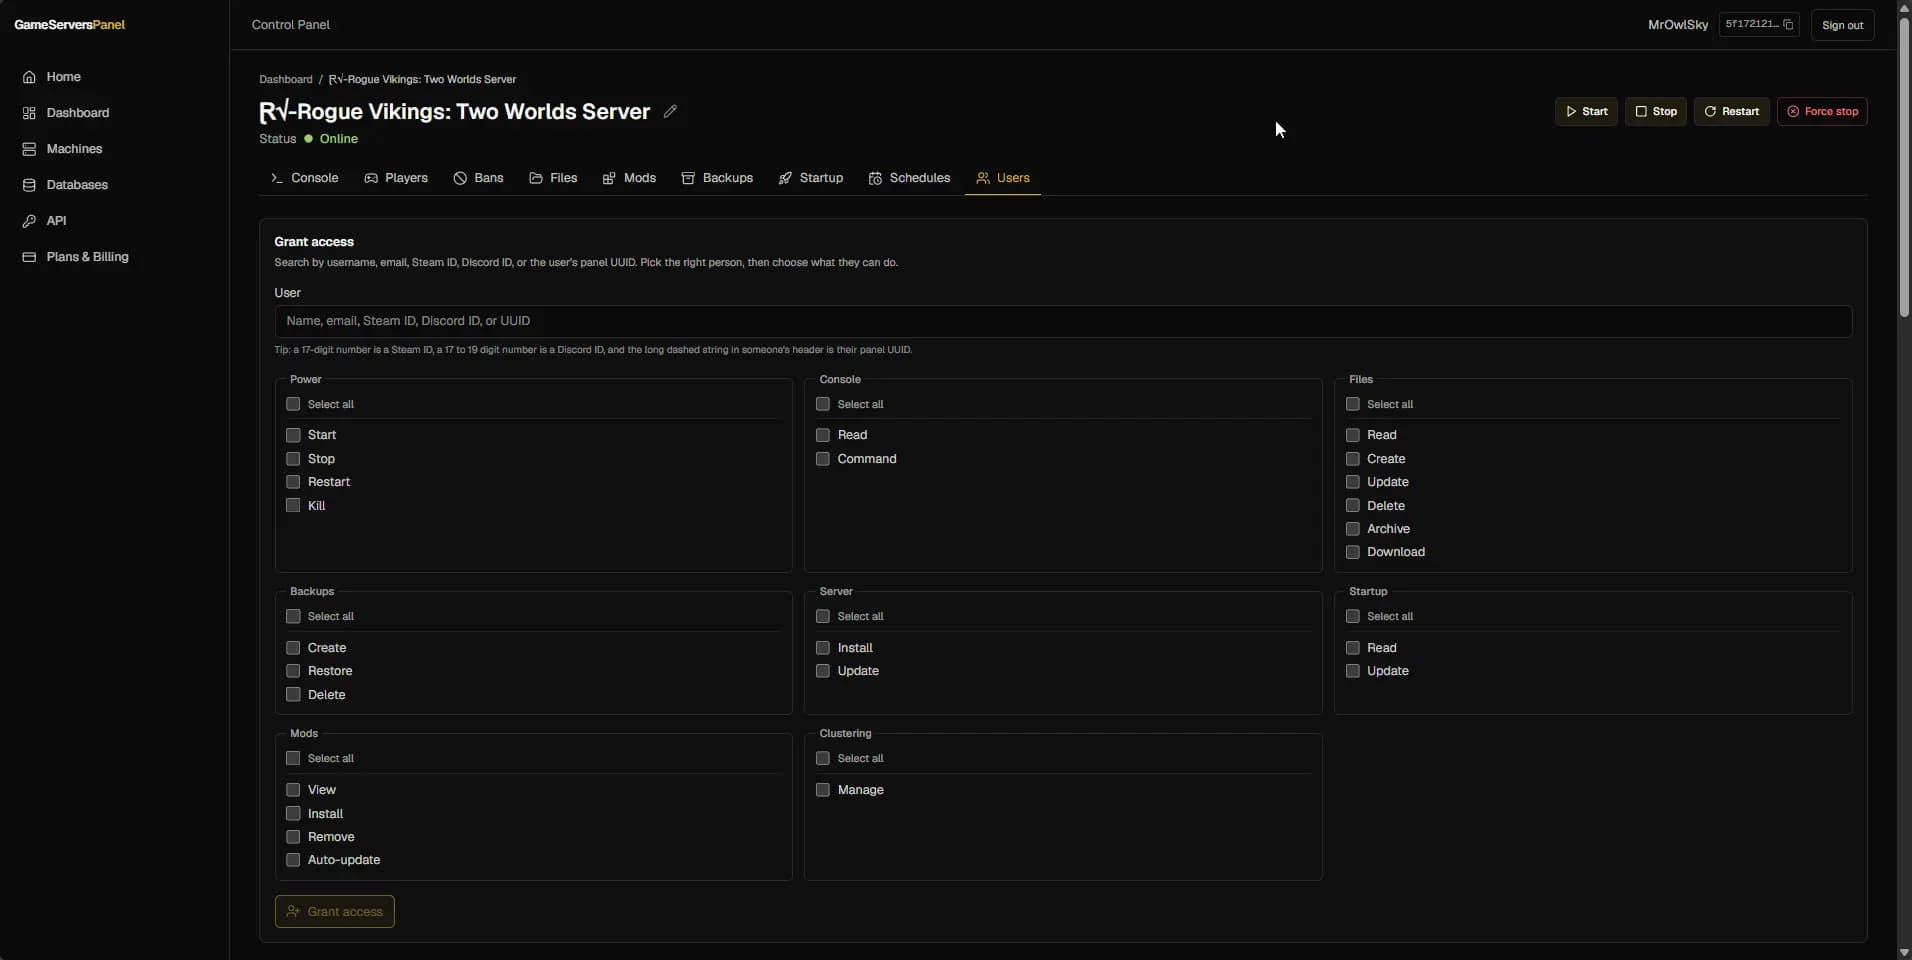The height and width of the screenshot is (960, 1912).
Task: Check the Mods Install permission
Action: 293,814
